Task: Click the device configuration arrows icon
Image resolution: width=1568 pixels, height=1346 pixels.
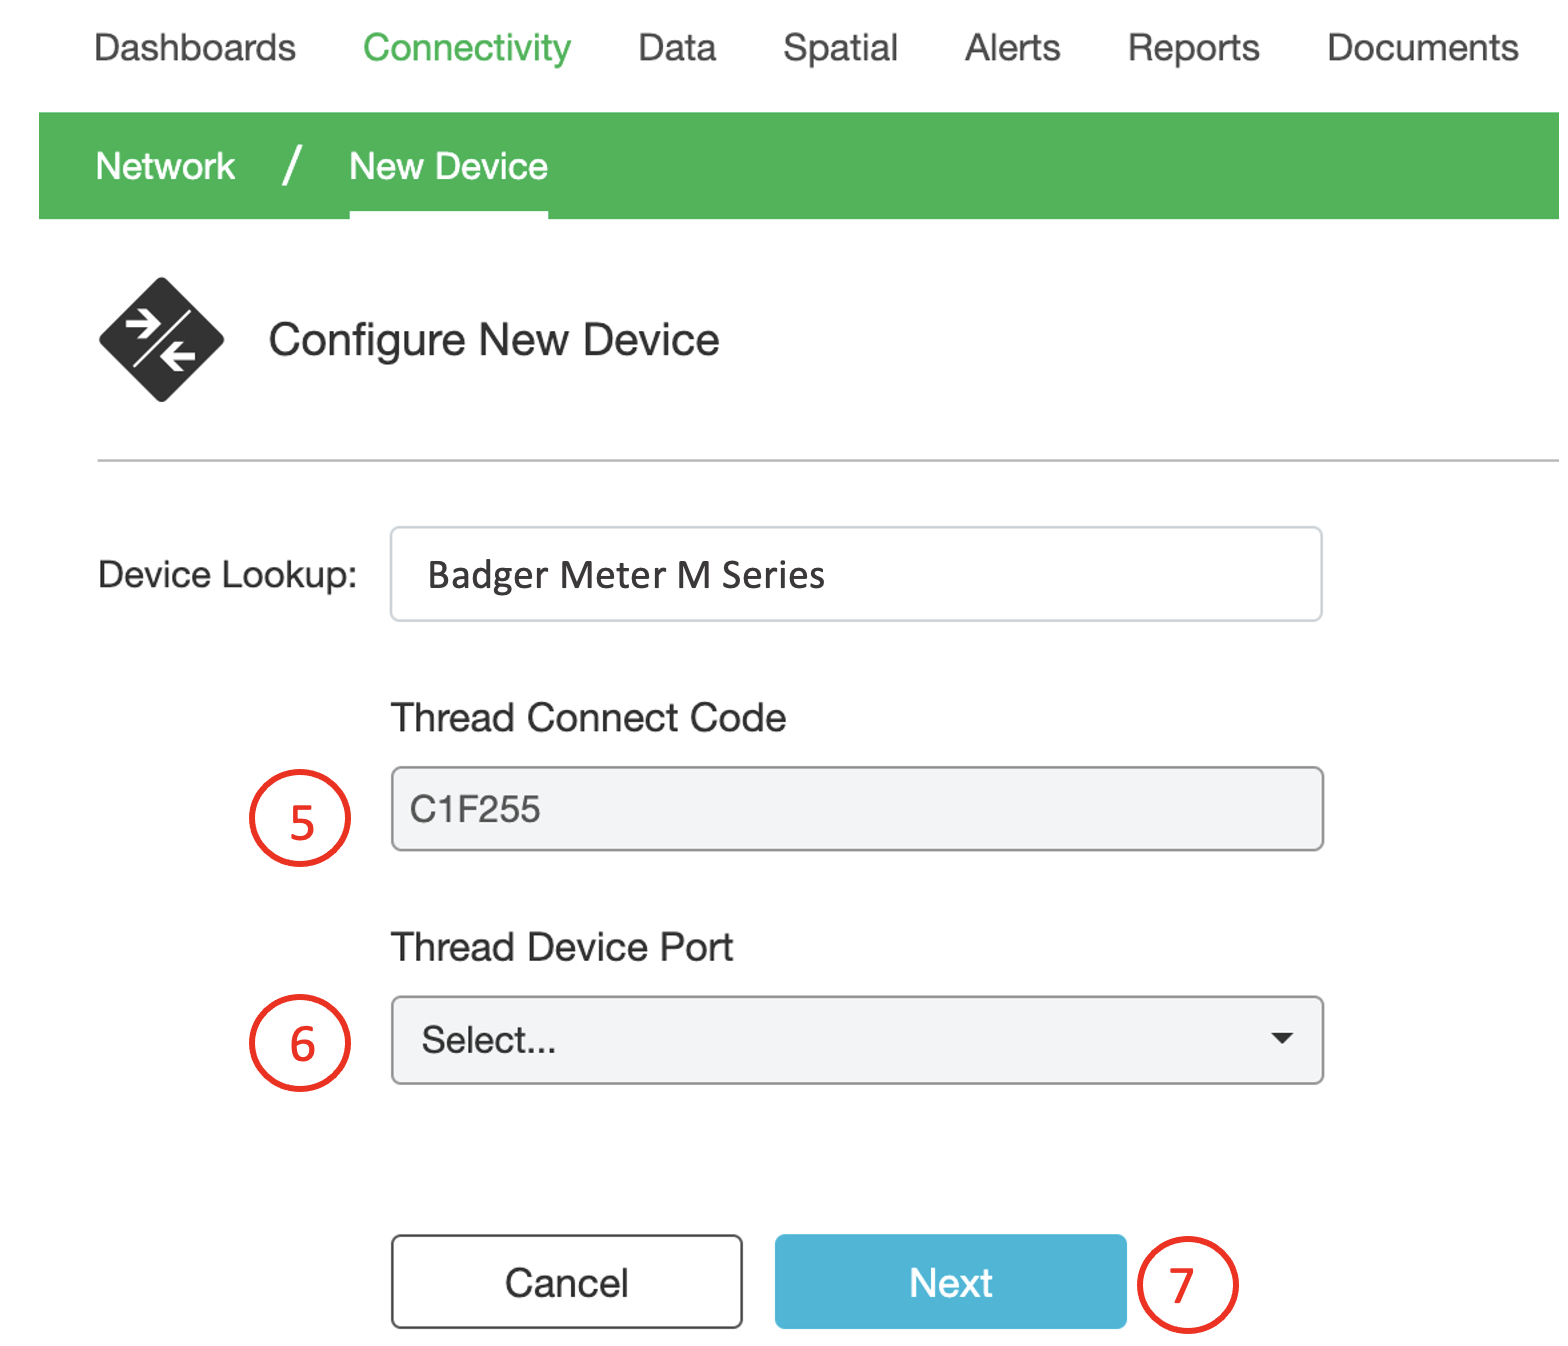Action: pyautogui.click(x=161, y=340)
